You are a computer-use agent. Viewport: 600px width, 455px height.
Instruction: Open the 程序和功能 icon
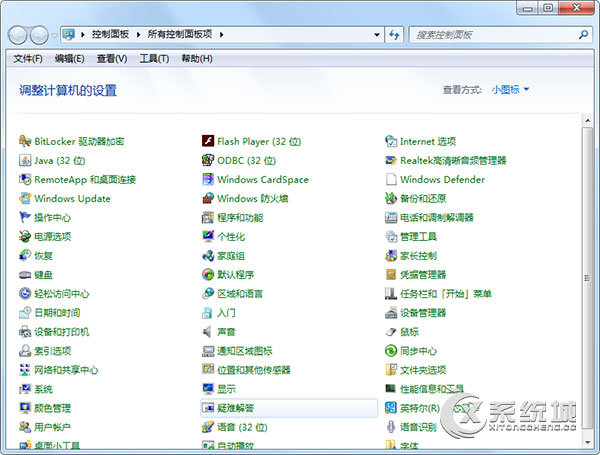pos(208,217)
